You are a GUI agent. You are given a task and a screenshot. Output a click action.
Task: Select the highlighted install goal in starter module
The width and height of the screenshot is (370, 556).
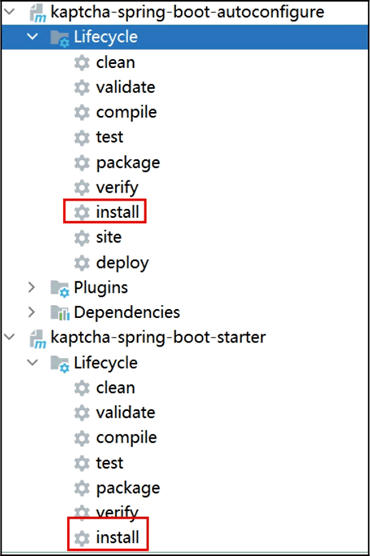tap(117, 537)
